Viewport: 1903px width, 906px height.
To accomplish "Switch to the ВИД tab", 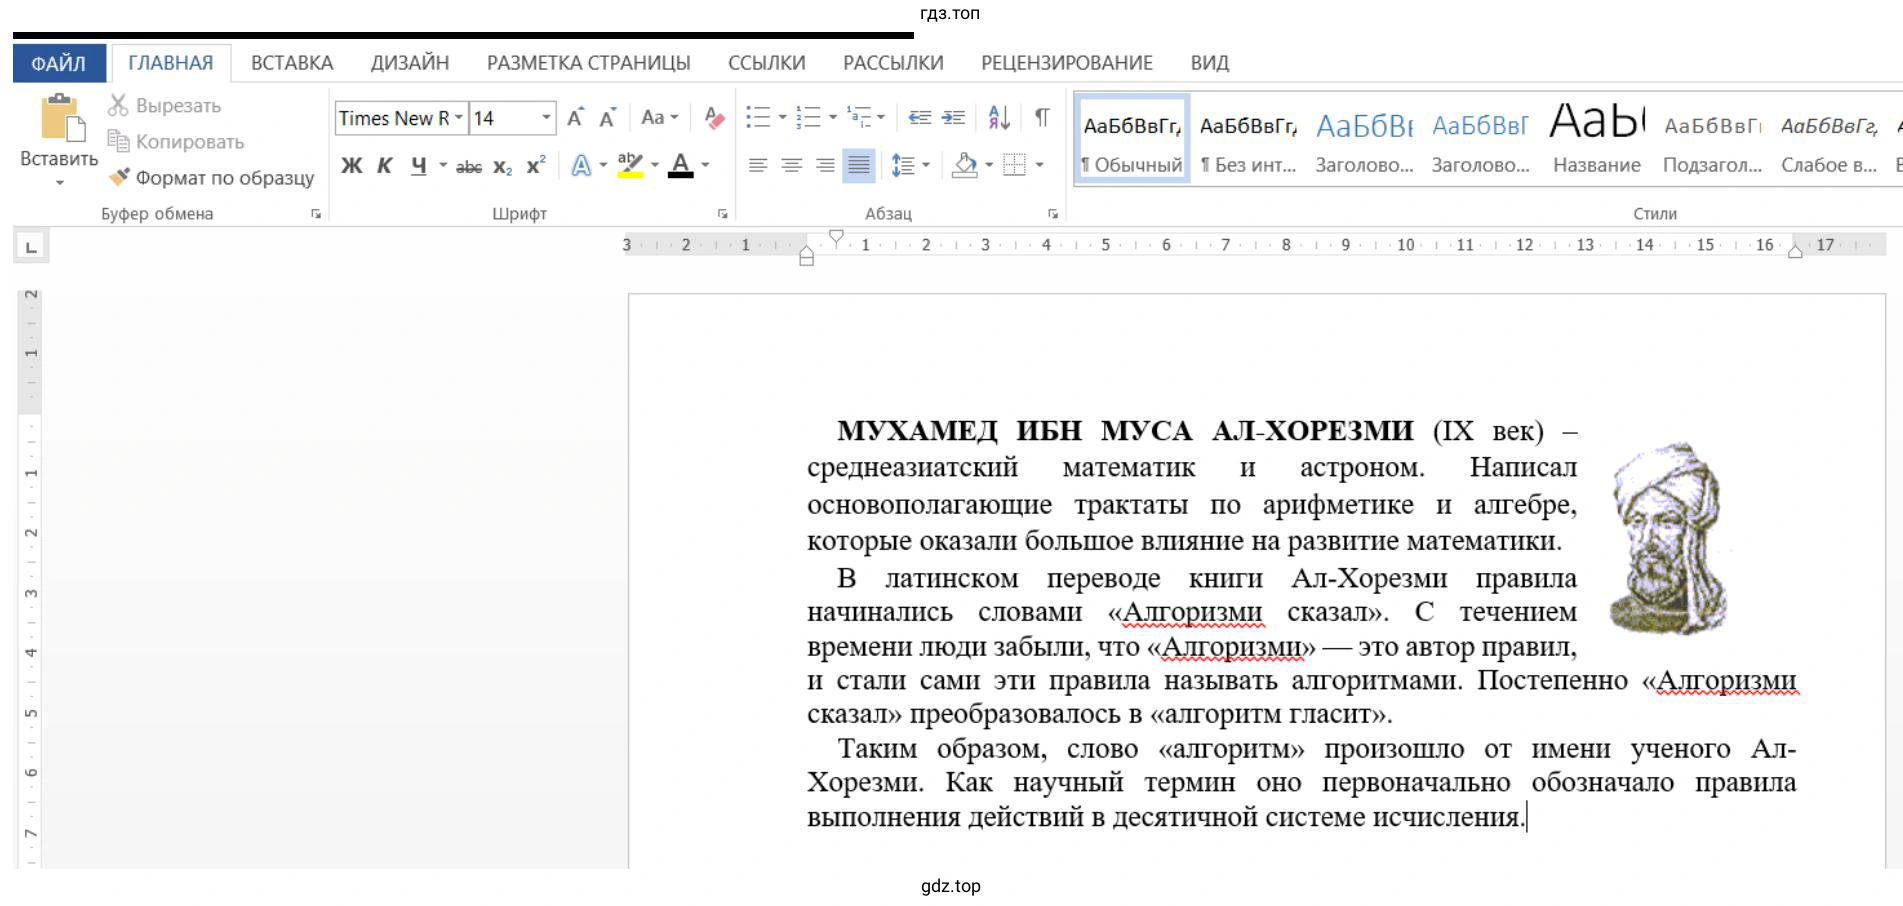I will coord(1210,63).
